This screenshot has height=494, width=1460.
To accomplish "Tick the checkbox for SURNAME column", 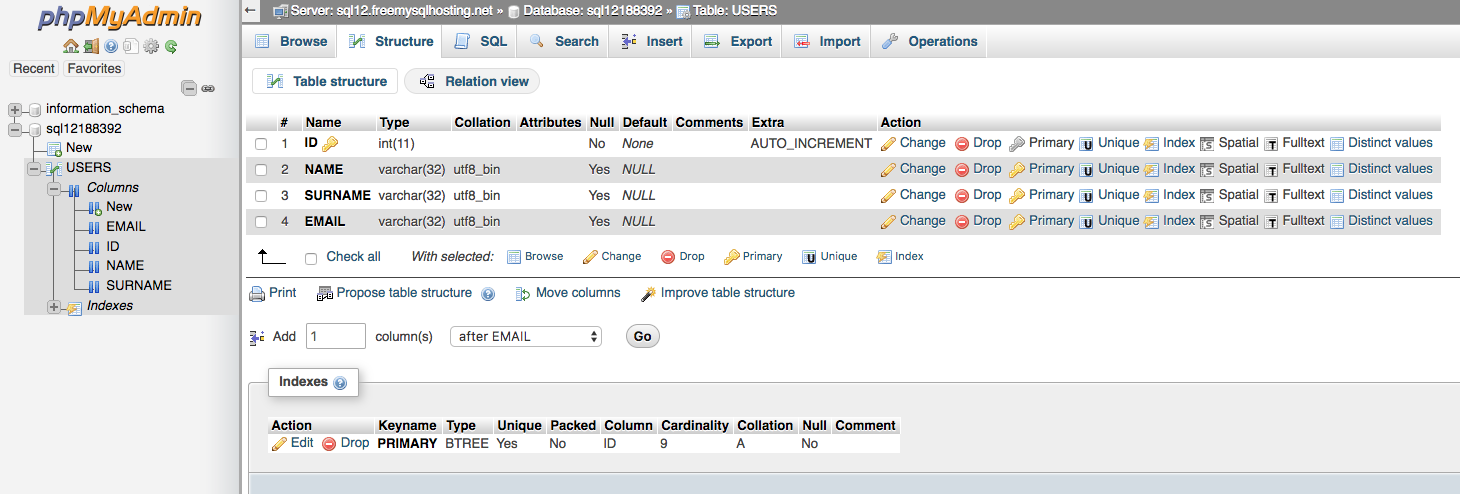I will coord(261,196).
